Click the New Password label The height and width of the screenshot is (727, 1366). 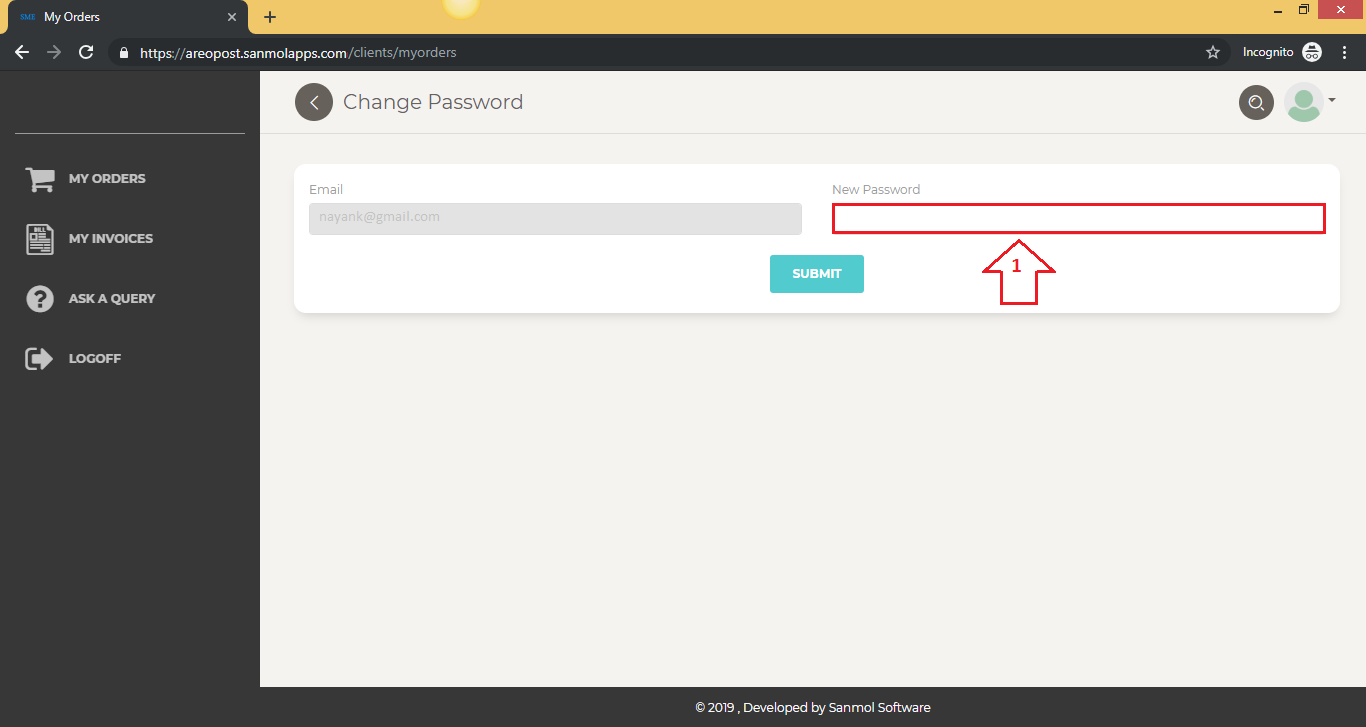click(x=876, y=189)
